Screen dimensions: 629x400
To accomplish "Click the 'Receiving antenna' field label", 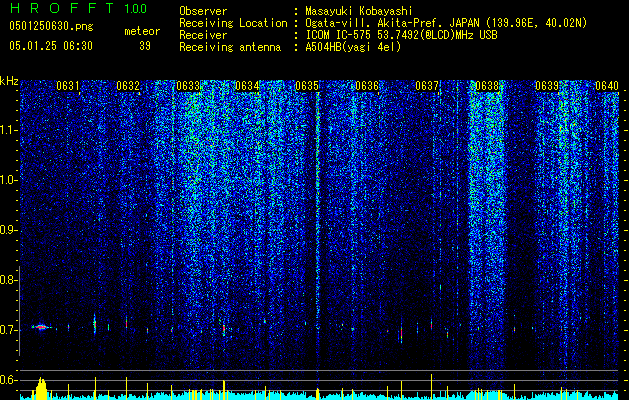I will click(230, 47).
